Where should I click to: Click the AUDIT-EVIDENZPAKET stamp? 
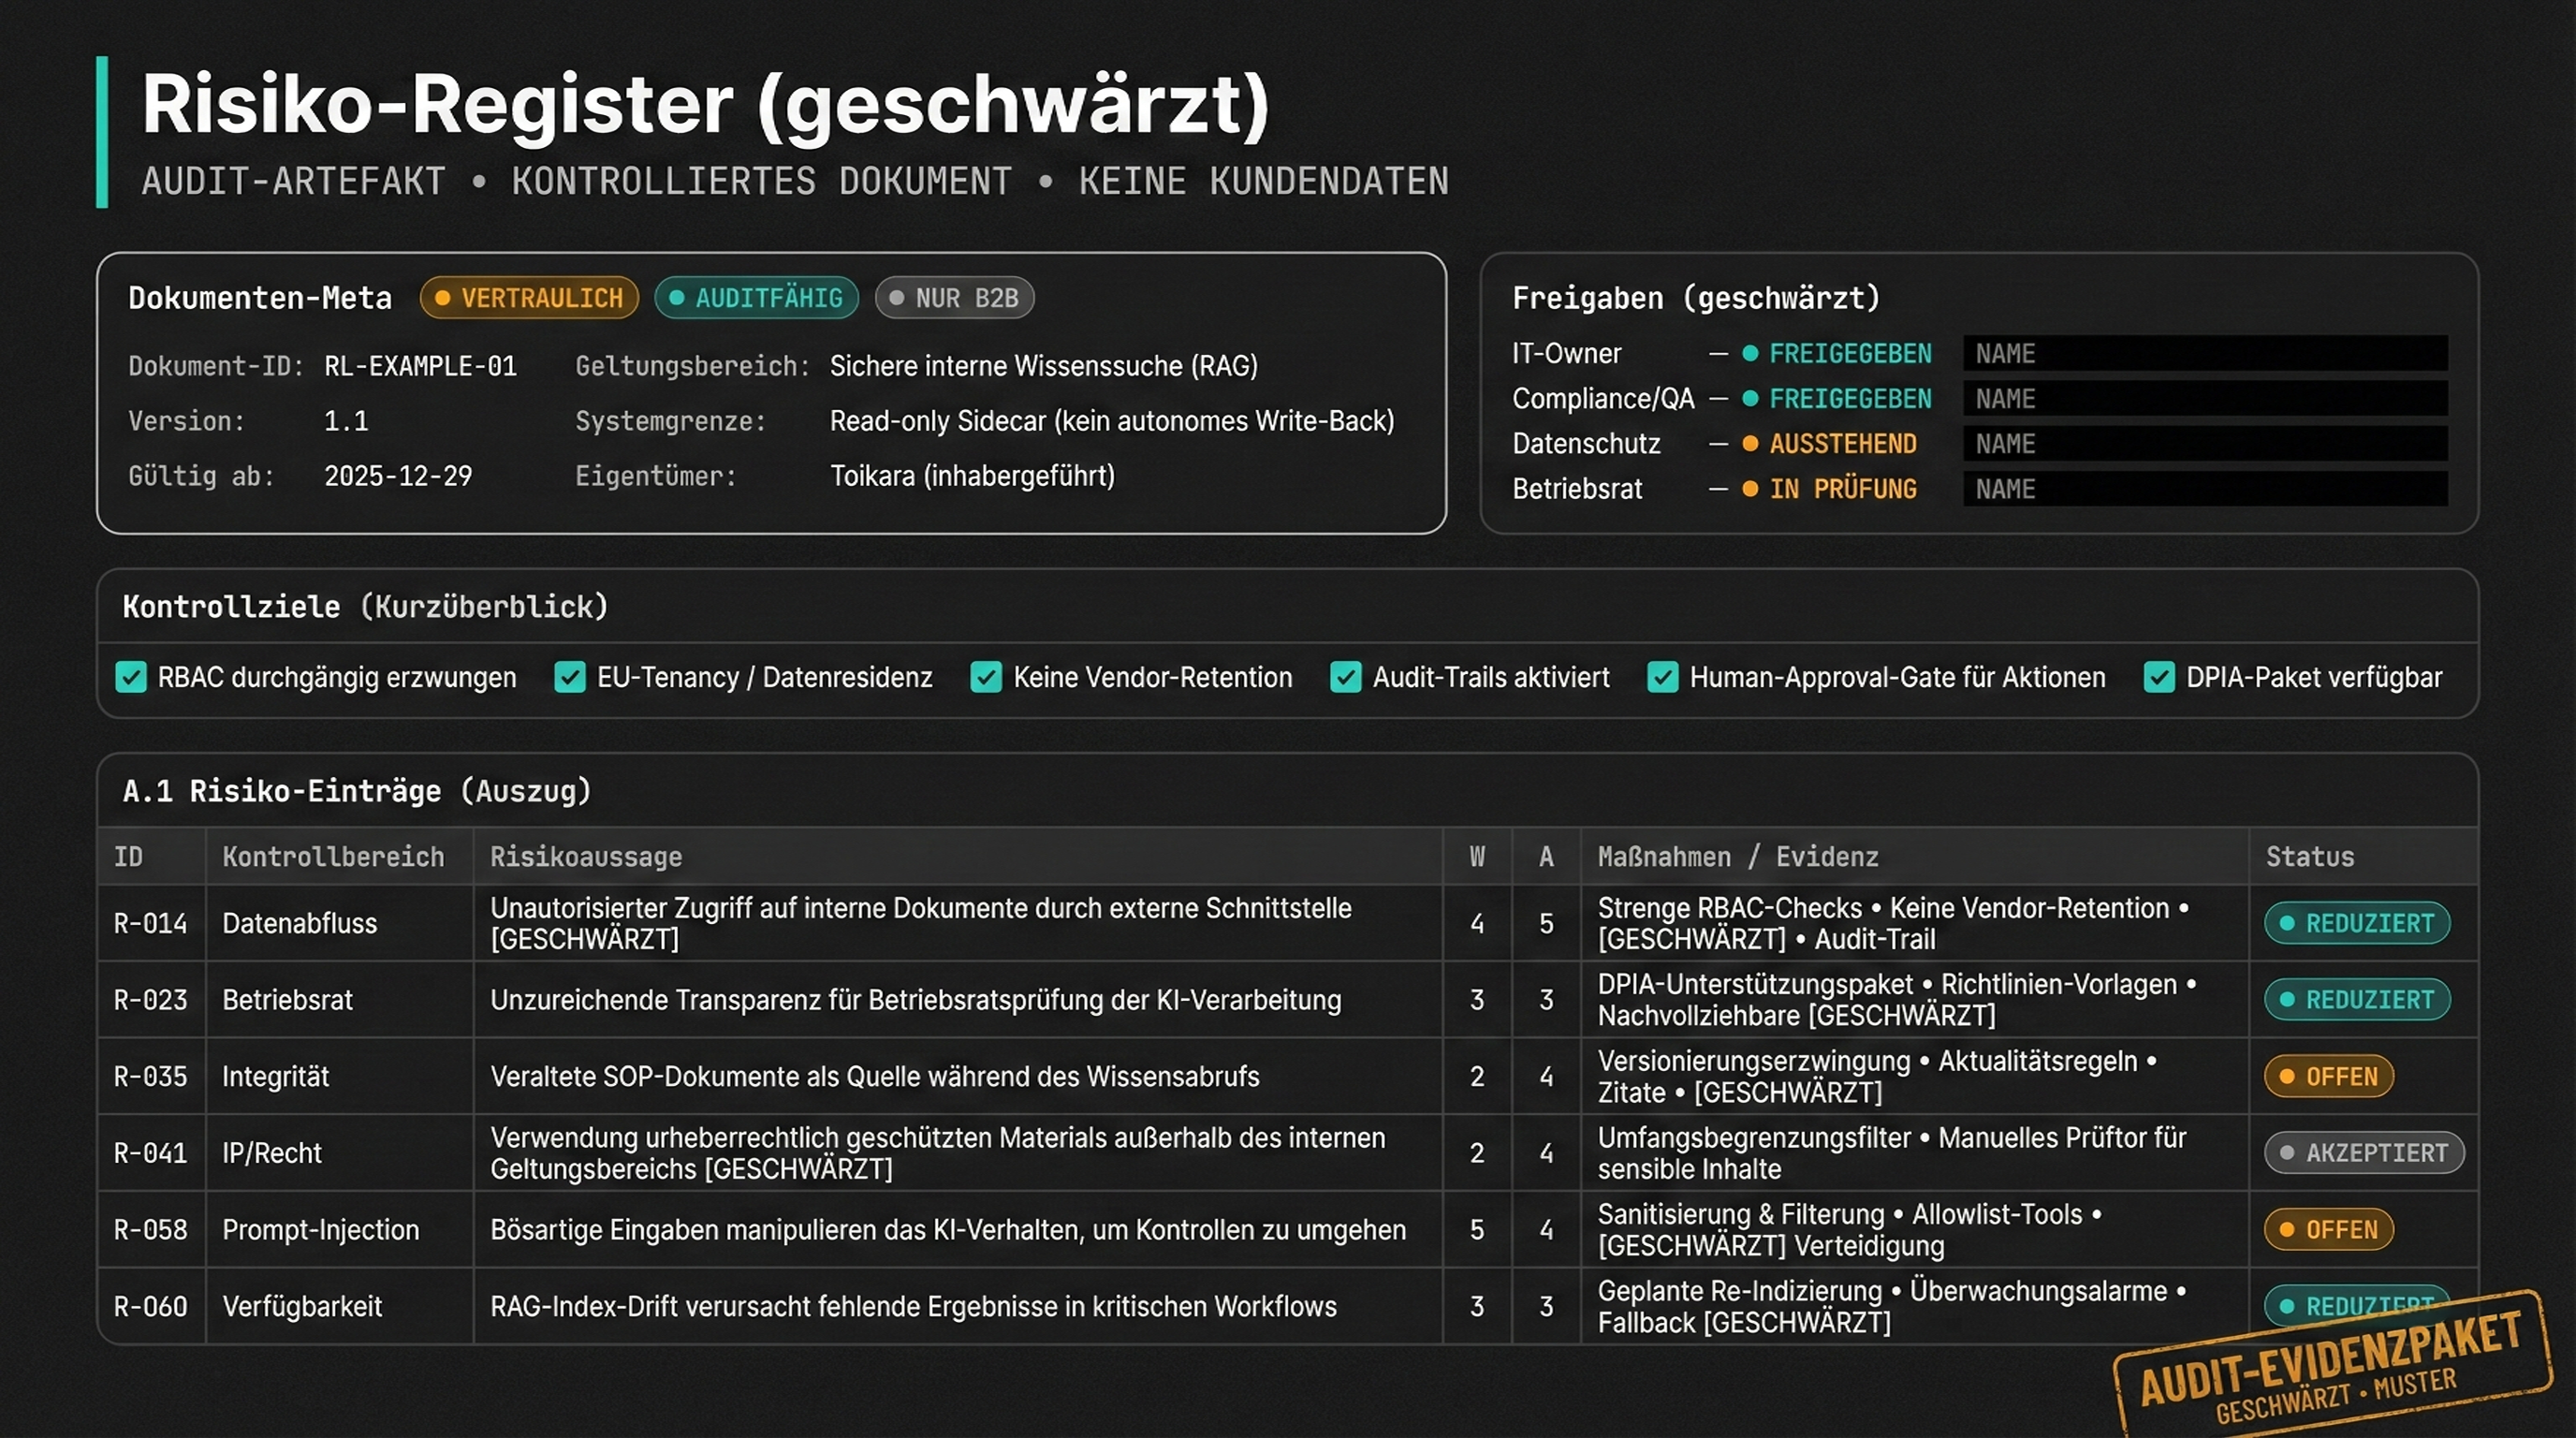(2331, 1366)
